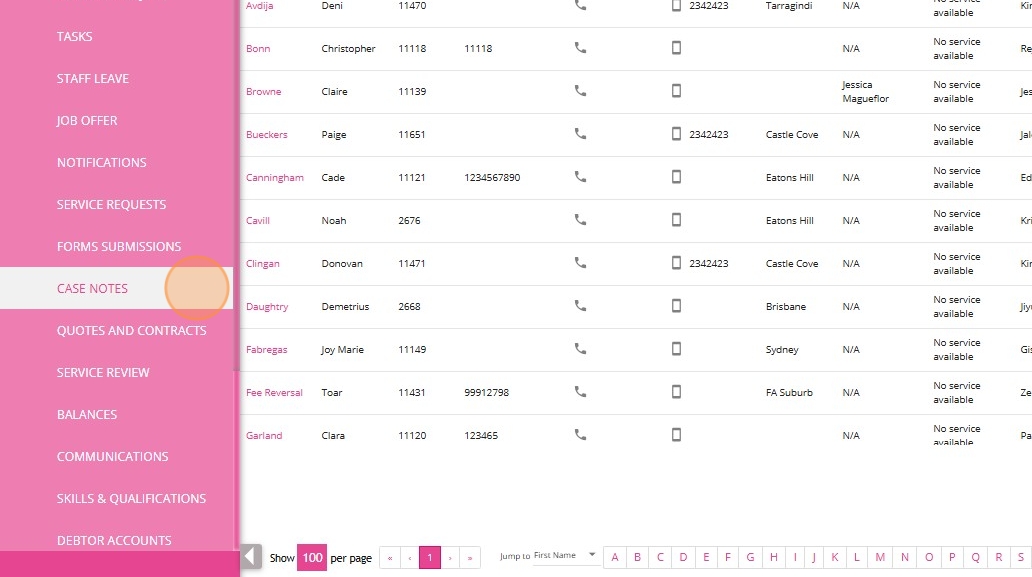Open the Cavill client record link
Image resolution: width=1032 pixels, height=577 pixels.
257,220
